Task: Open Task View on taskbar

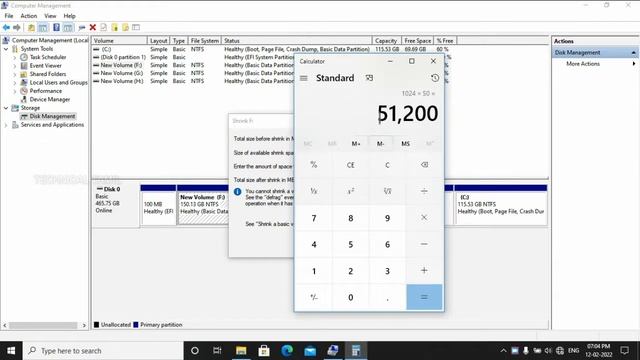Action: 217,351
